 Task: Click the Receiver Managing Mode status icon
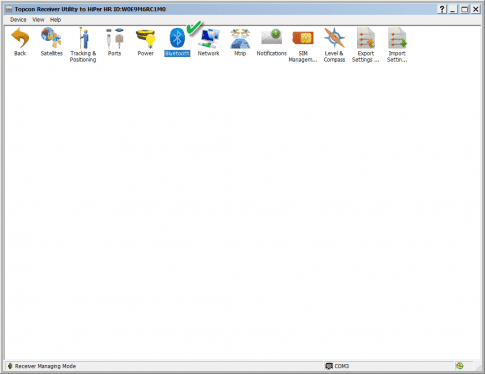tap(10, 366)
